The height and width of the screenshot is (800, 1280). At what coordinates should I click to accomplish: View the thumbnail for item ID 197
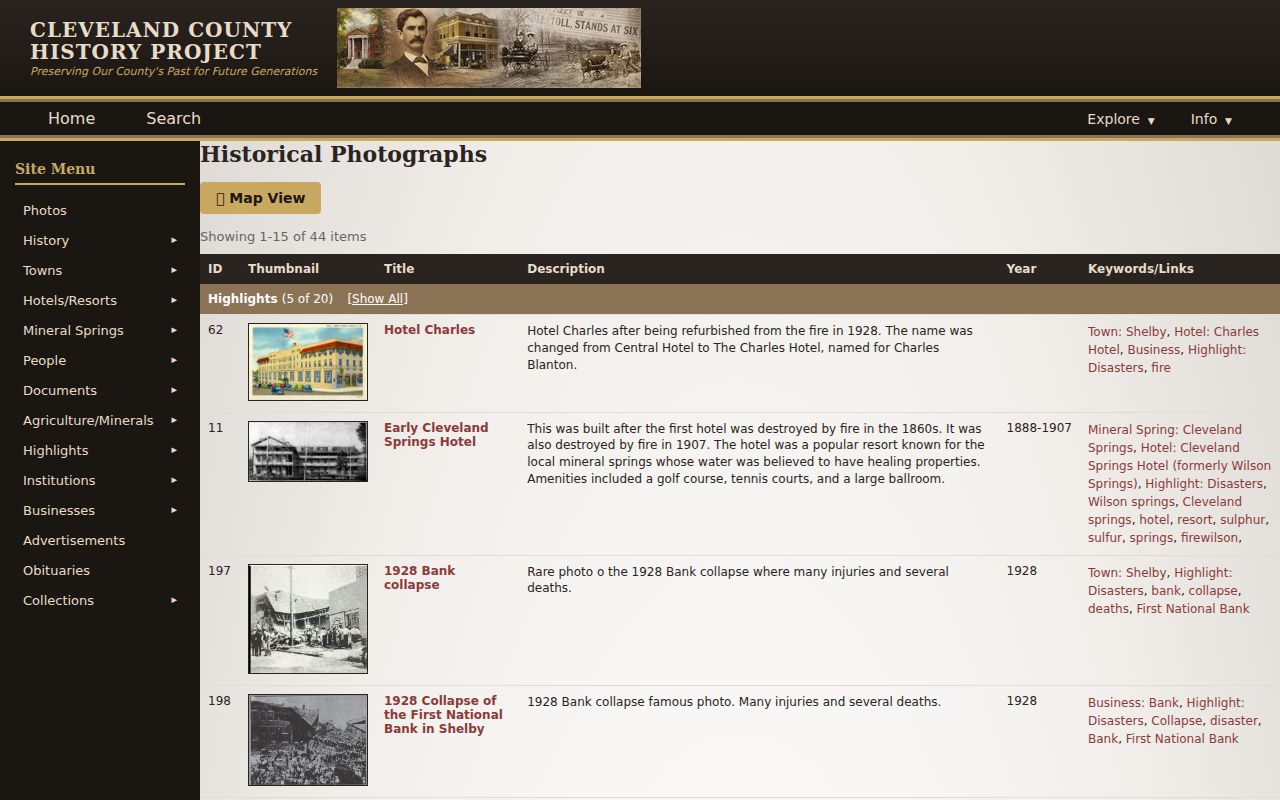308,619
